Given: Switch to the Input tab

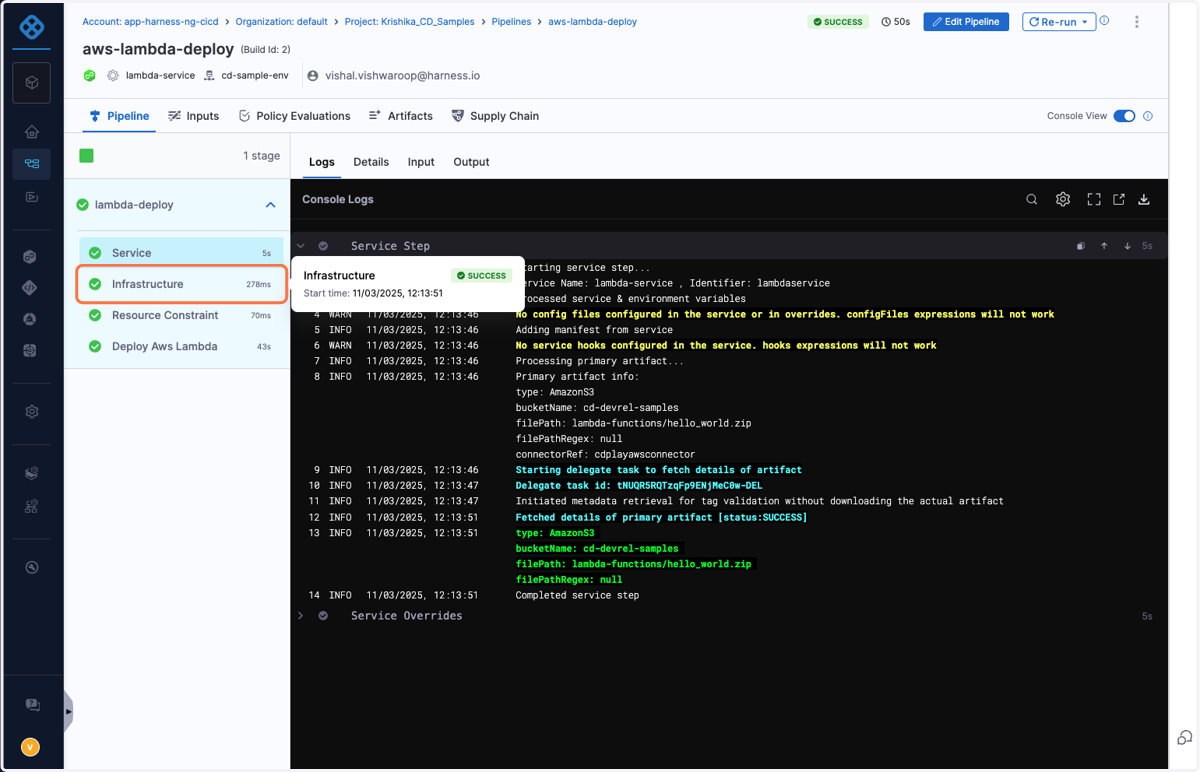Looking at the screenshot, I should [421, 162].
